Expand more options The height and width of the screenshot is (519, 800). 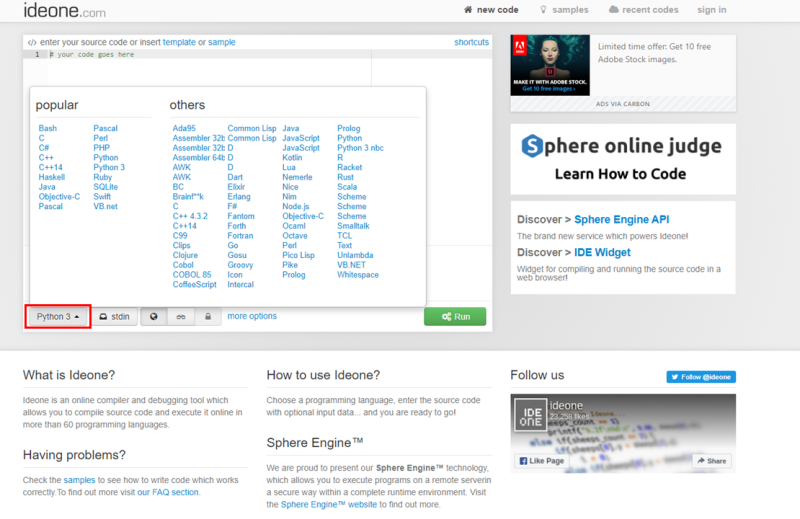[252, 316]
